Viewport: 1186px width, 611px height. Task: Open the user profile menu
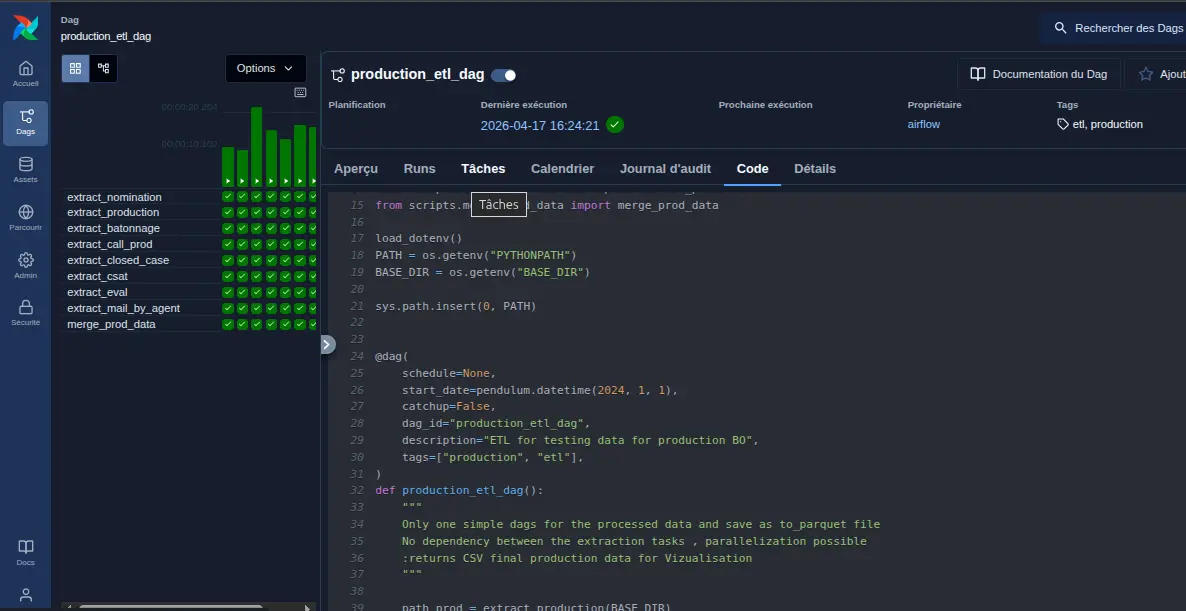click(x=26, y=595)
